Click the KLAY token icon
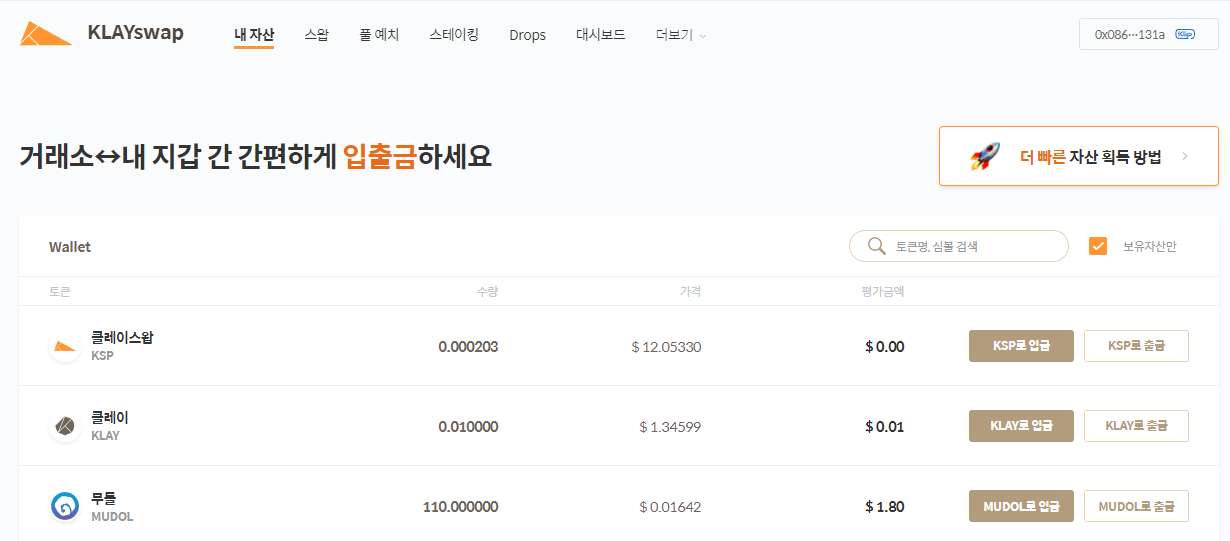 [x=65, y=426]
